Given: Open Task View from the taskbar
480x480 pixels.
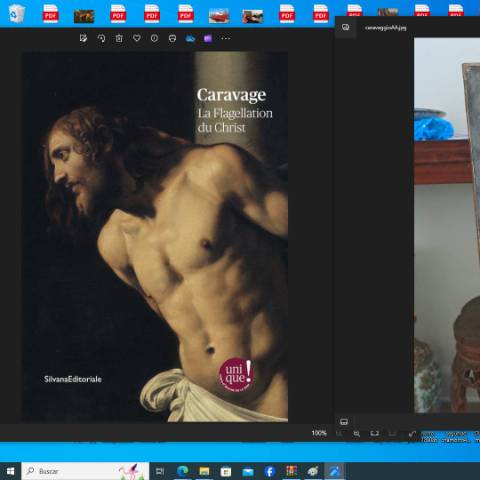Looking at the screenshot, I should click(x=160, y=471).
